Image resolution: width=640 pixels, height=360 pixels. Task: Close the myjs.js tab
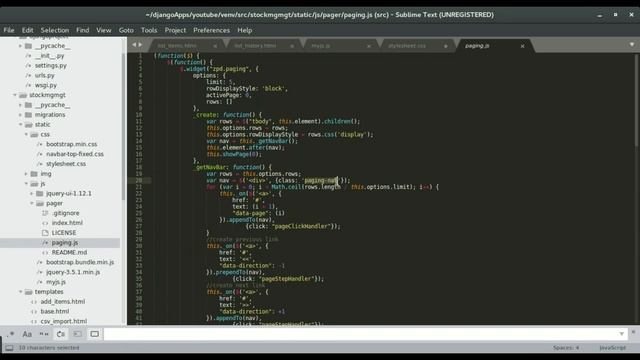click(x=369, y=46)
